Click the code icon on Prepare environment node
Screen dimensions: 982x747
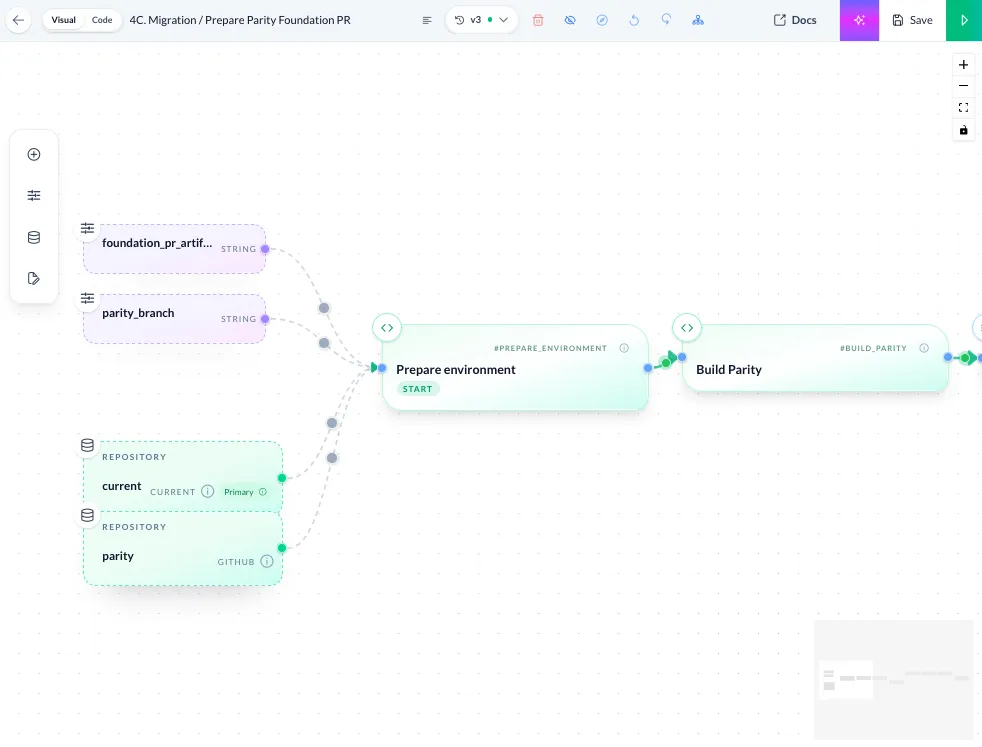[x=387, y=327]
